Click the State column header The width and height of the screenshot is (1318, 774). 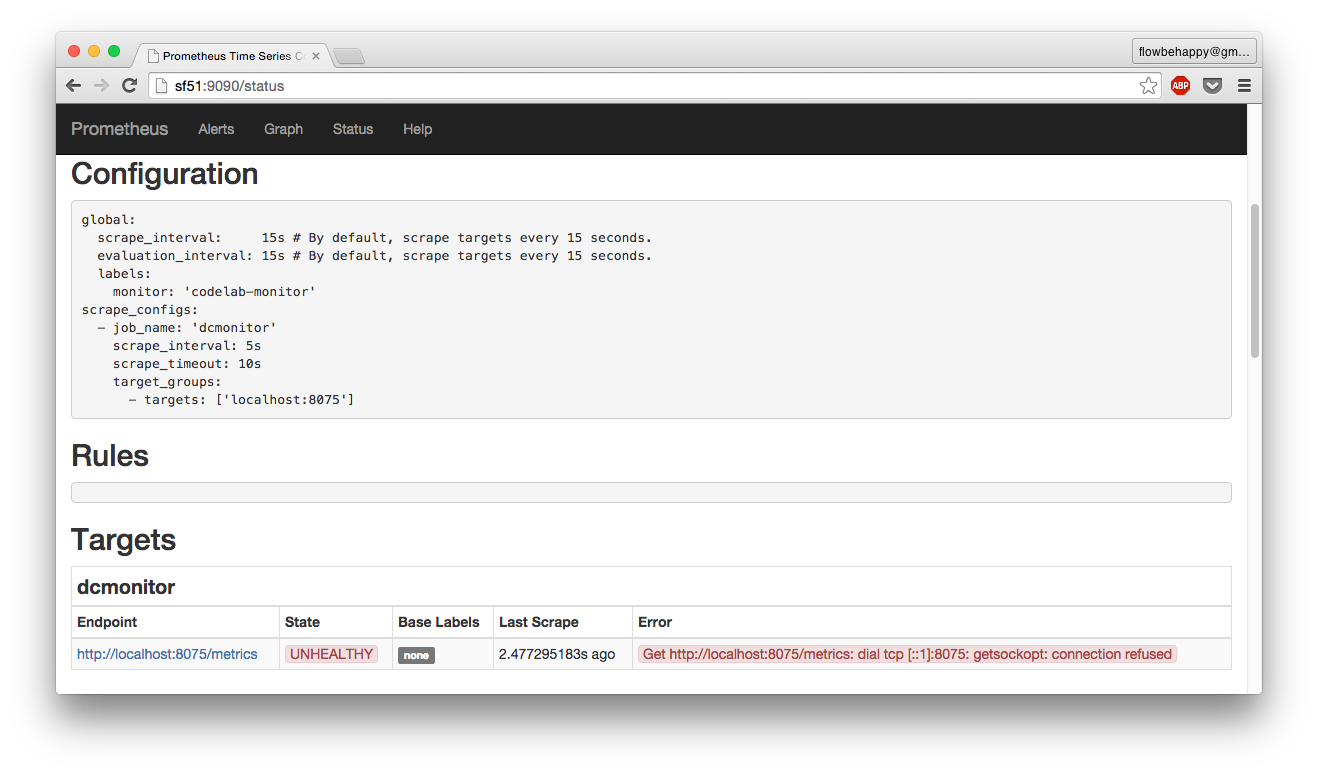[x=302, y=622]
